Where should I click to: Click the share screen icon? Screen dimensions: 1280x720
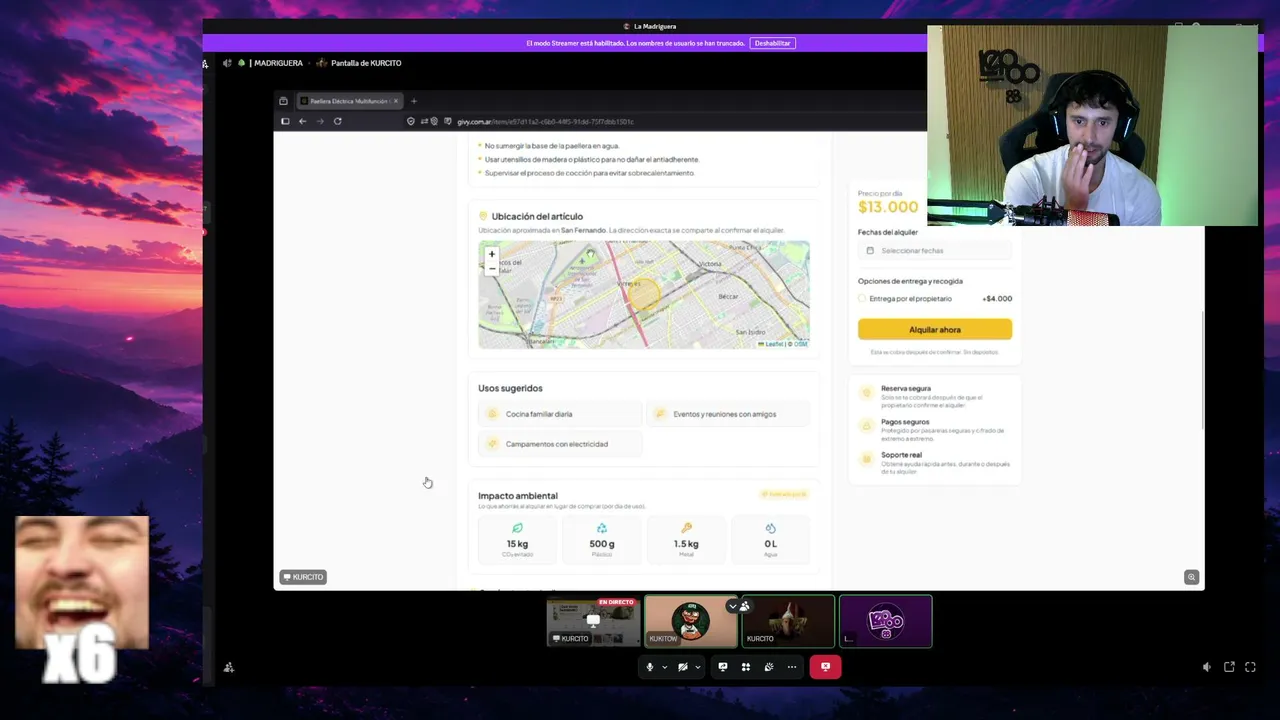tap(723, 667)
